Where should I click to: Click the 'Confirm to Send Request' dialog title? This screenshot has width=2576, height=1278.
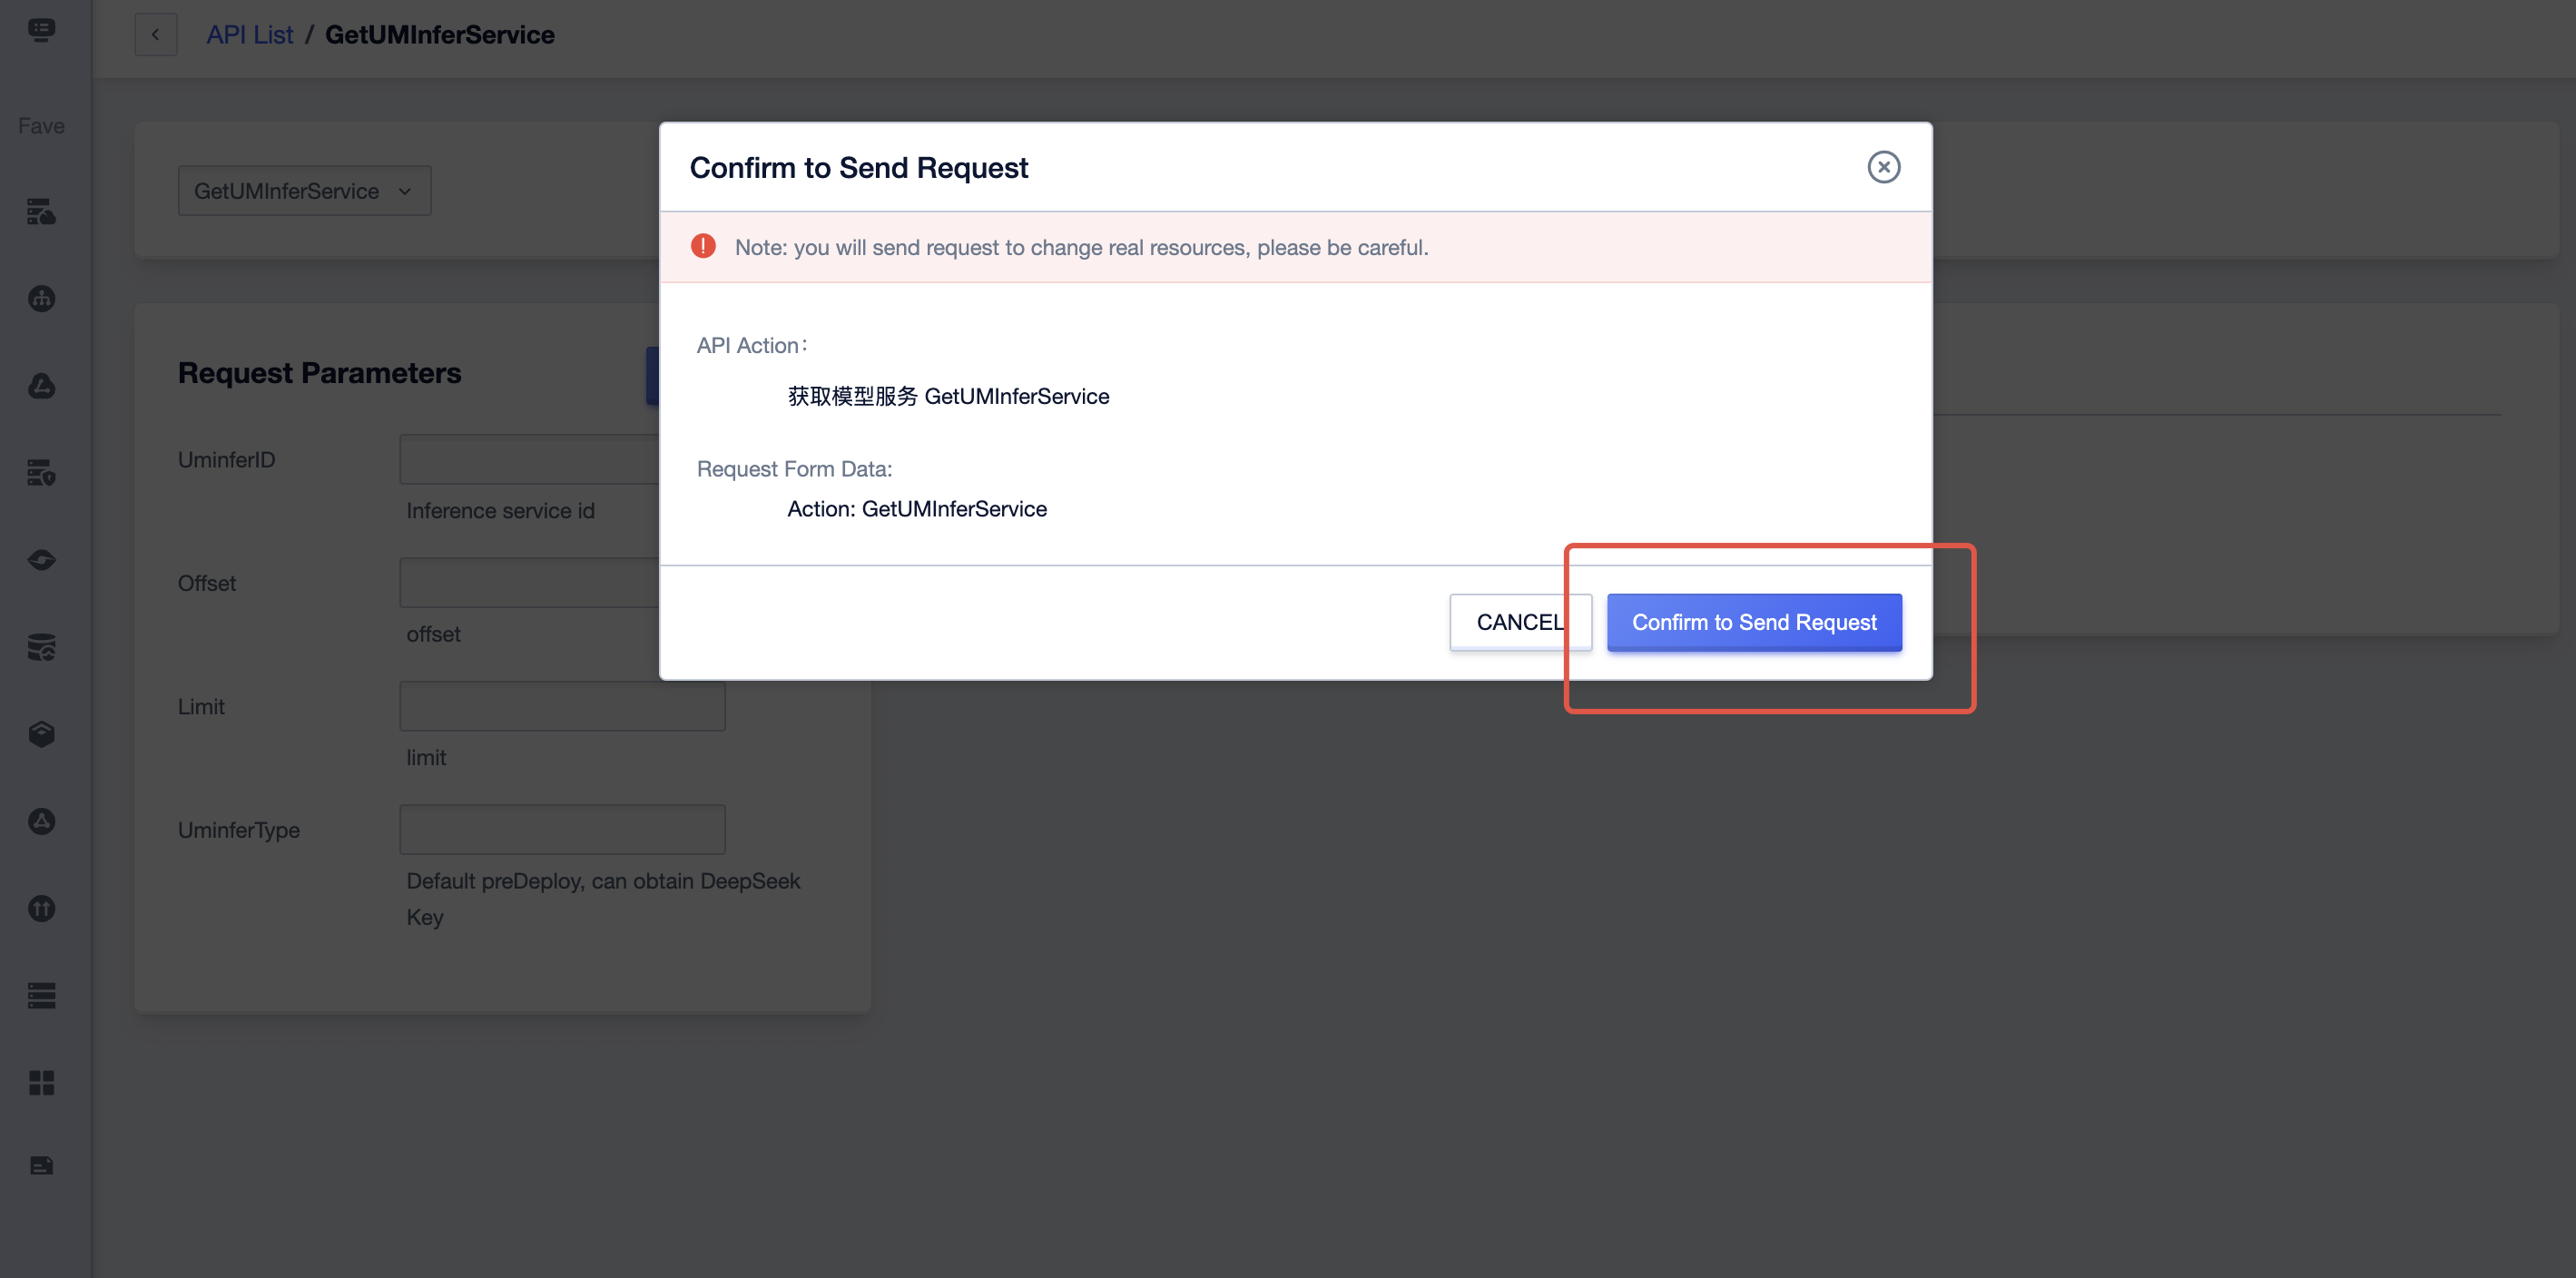click(x=858, y=168)
